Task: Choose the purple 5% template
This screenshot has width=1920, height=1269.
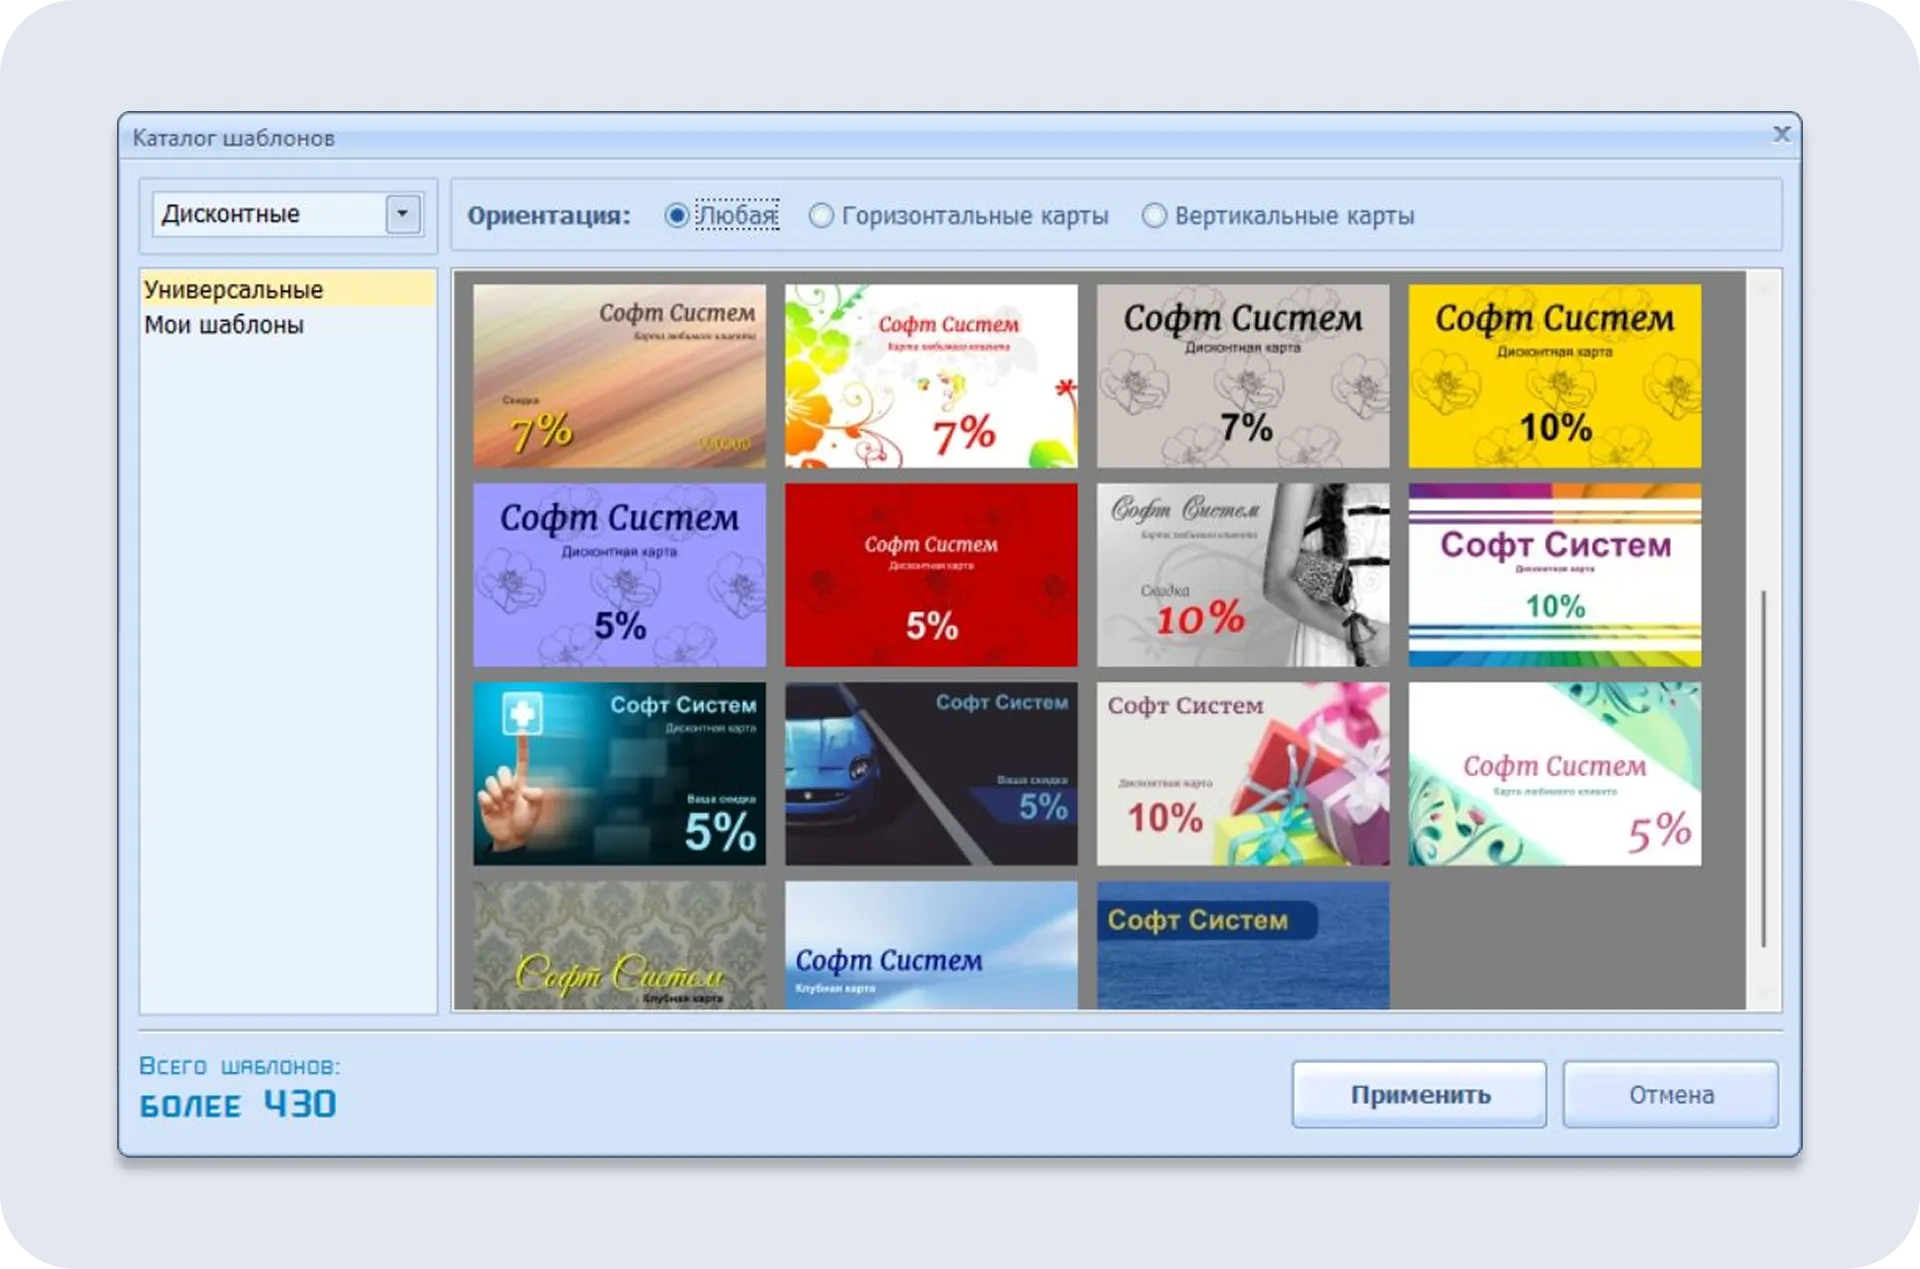Action: pos(620,575)
